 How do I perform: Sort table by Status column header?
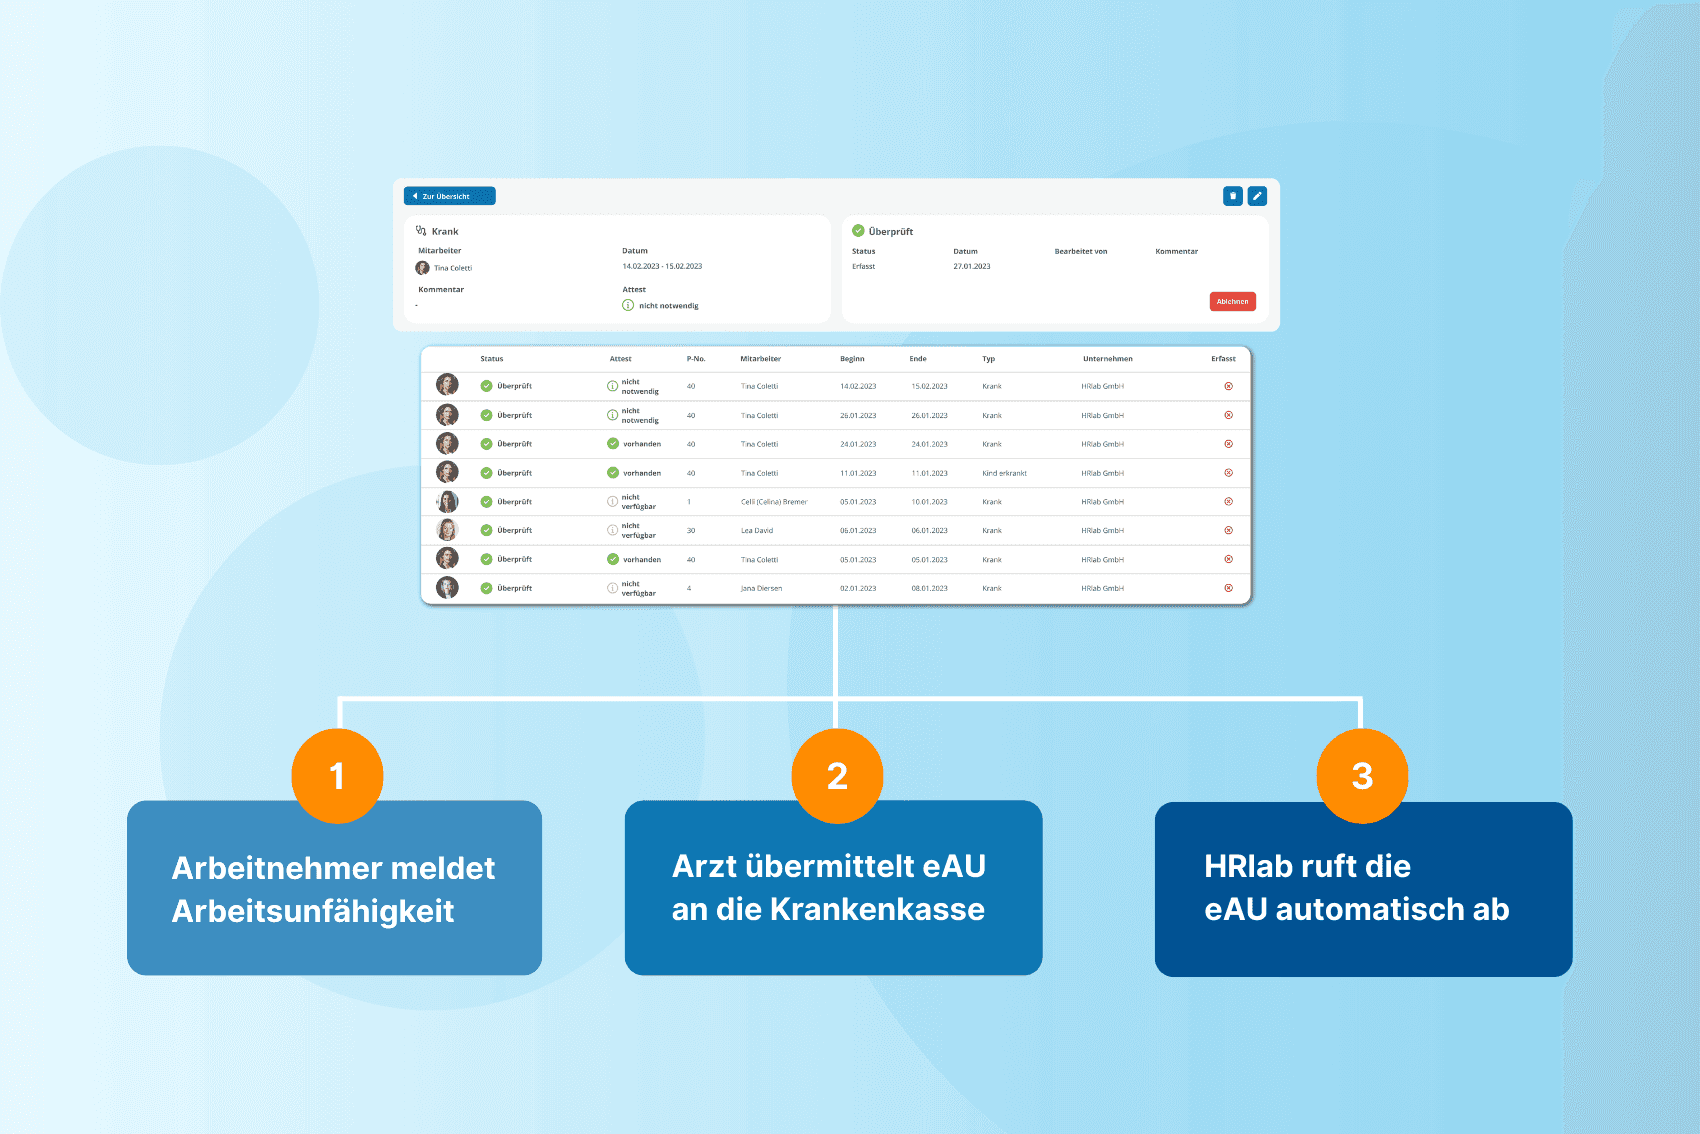coord(491,359)
